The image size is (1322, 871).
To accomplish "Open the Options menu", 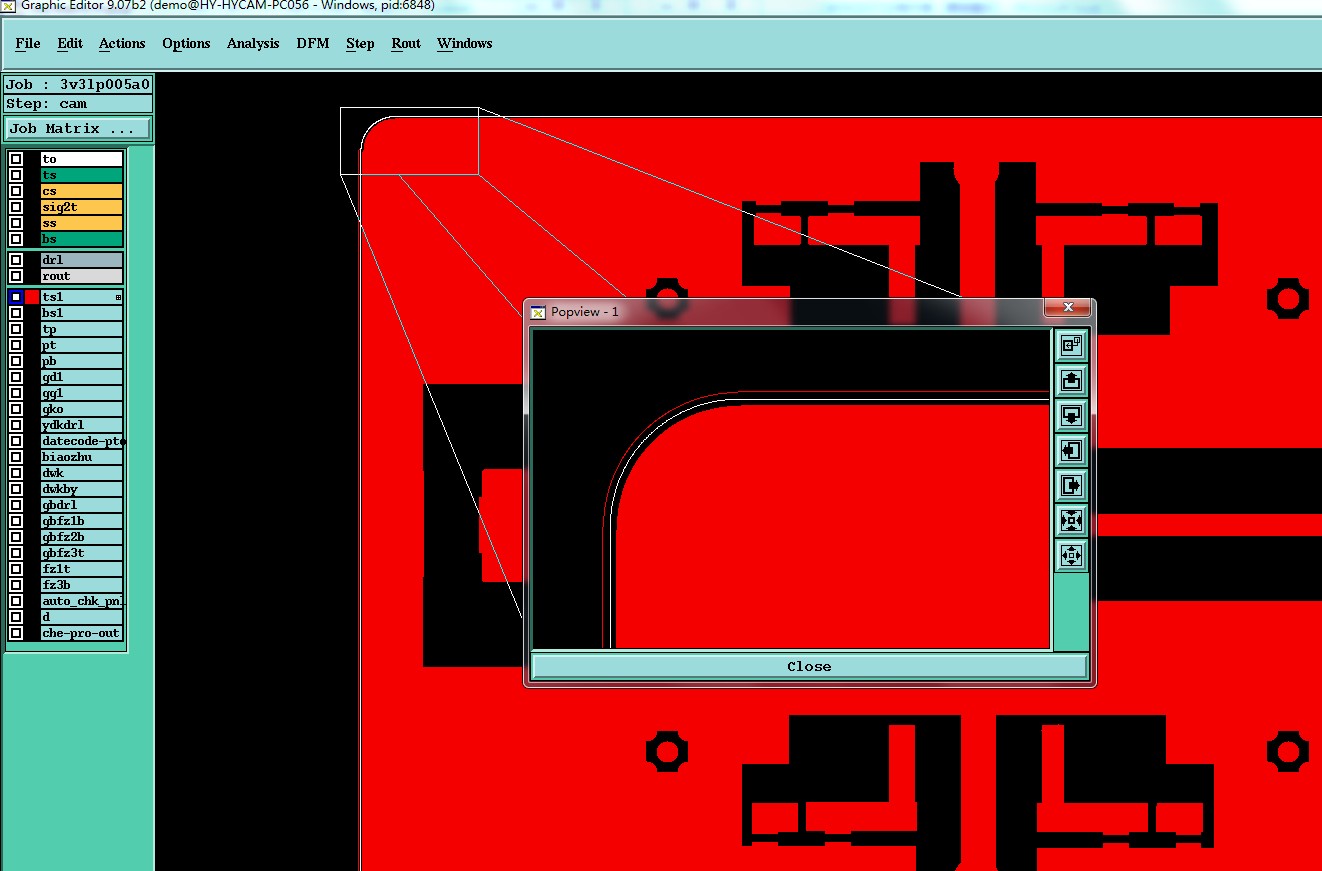I will click(186, 44).
